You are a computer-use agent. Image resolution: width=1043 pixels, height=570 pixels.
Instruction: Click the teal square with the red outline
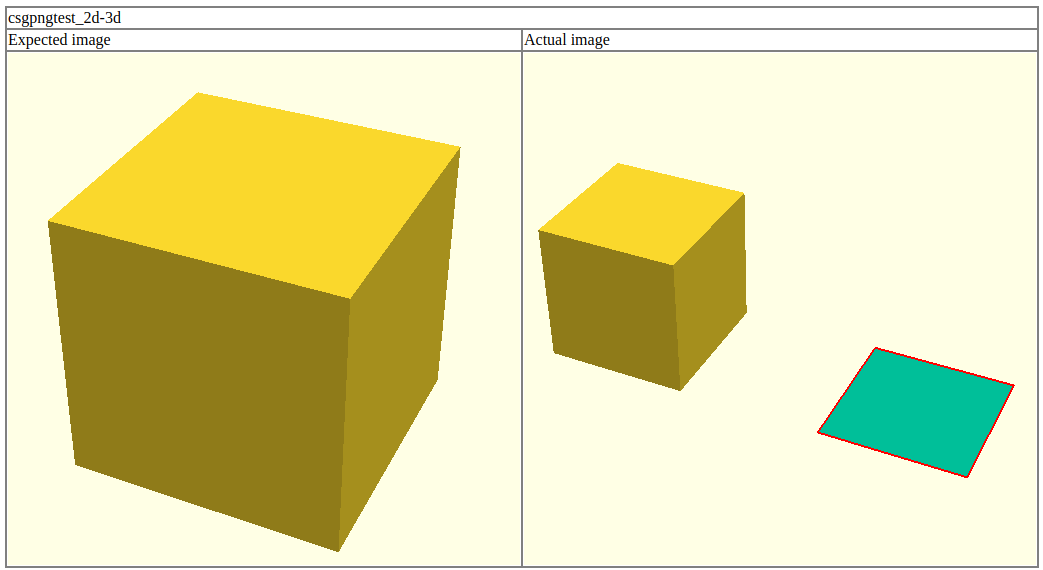tap(916, 412)
